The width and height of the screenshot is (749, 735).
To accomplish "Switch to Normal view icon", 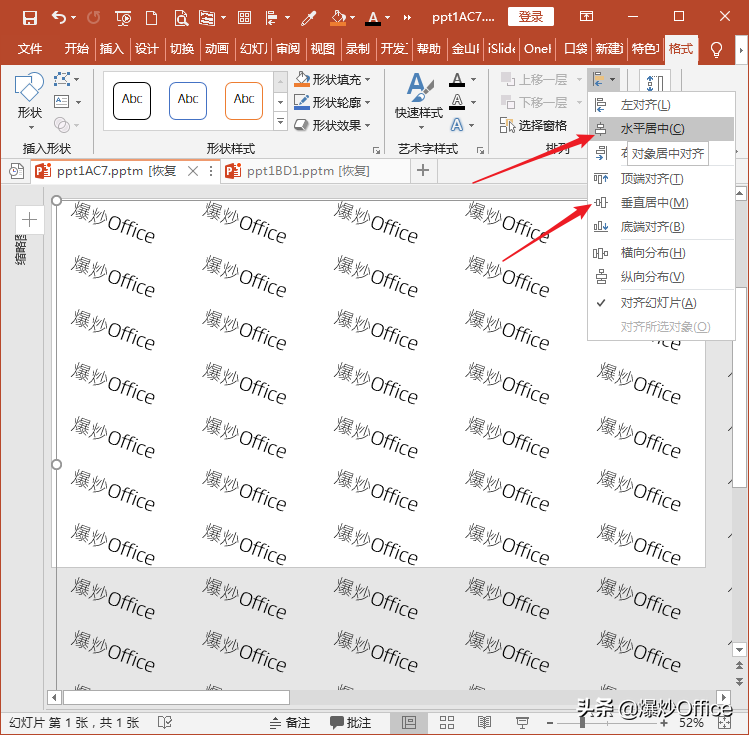I will point(409,723).
